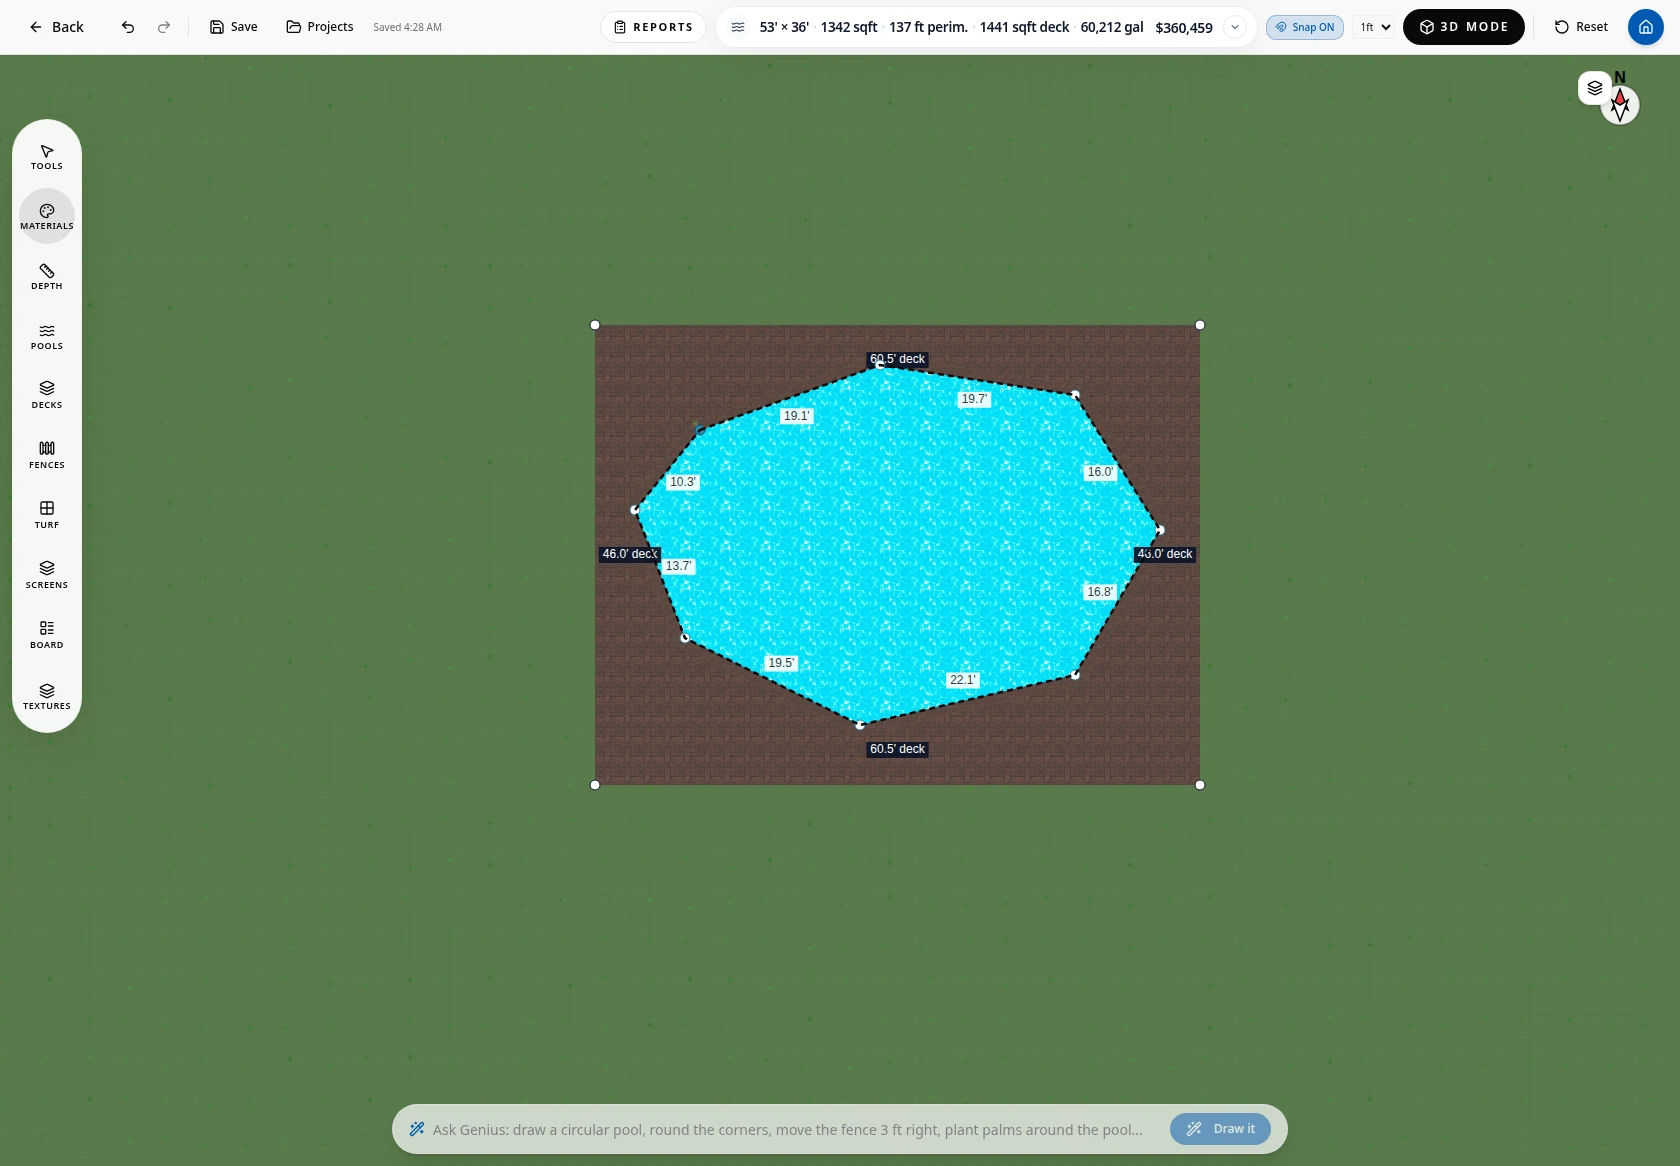This screenshot has width=1680, height=1166.
Task: Open the Tools panel in sidebar
Action: point(47,157)
